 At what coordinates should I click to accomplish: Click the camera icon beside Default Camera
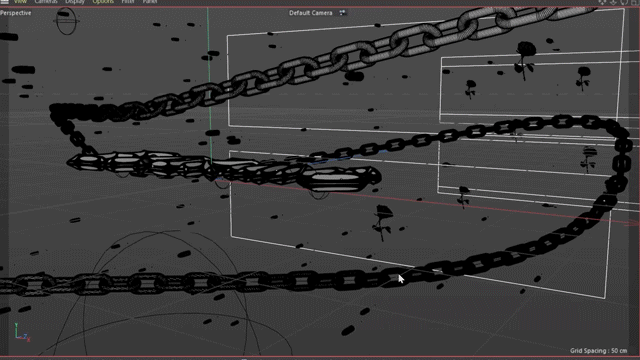pyautogui.click(x=343, y=13)
